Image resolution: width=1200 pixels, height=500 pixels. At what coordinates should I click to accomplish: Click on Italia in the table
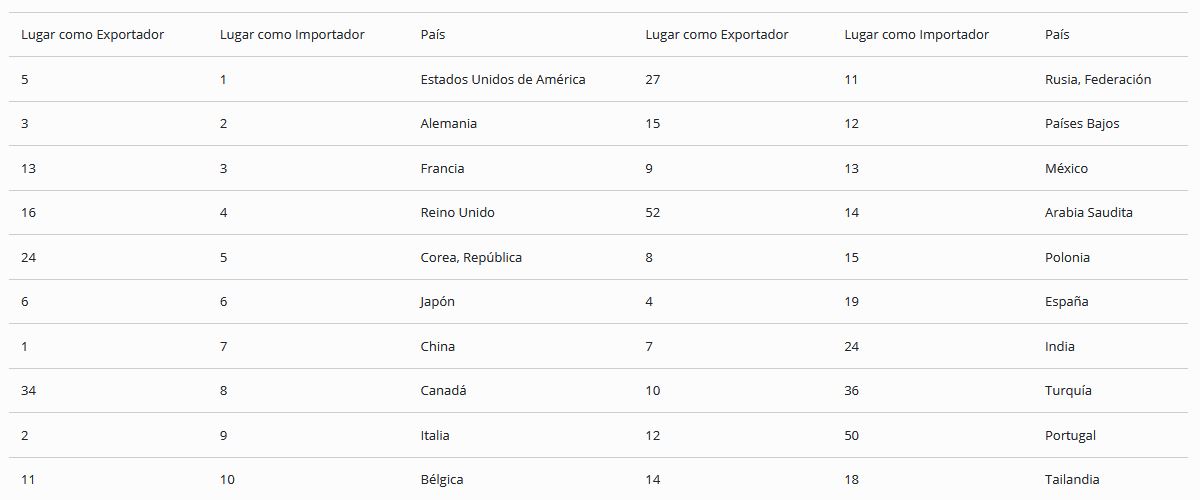[435, 435]
